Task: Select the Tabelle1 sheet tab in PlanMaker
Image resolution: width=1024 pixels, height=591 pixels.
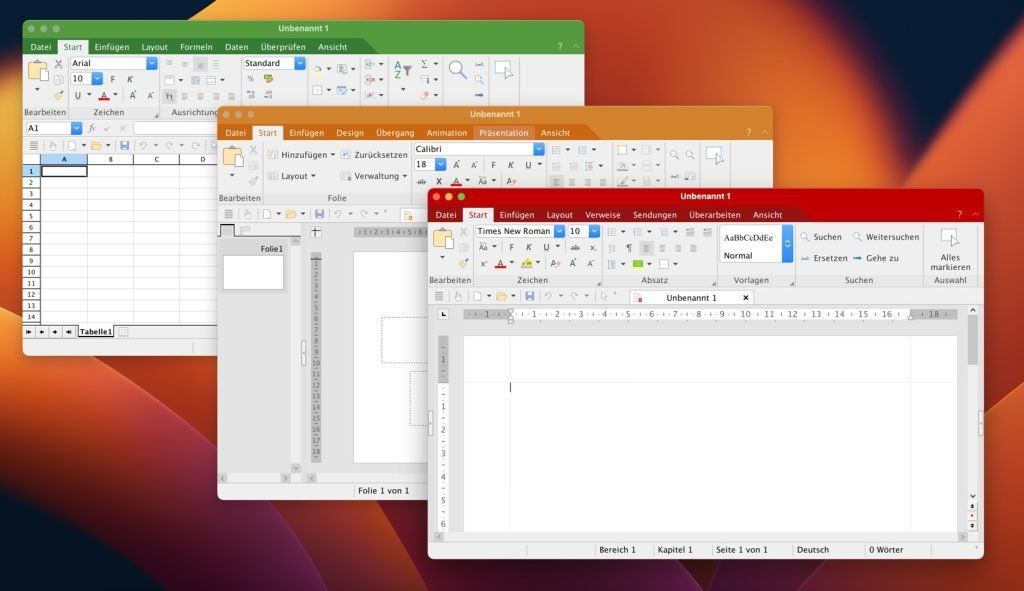Action: [94, 331]
